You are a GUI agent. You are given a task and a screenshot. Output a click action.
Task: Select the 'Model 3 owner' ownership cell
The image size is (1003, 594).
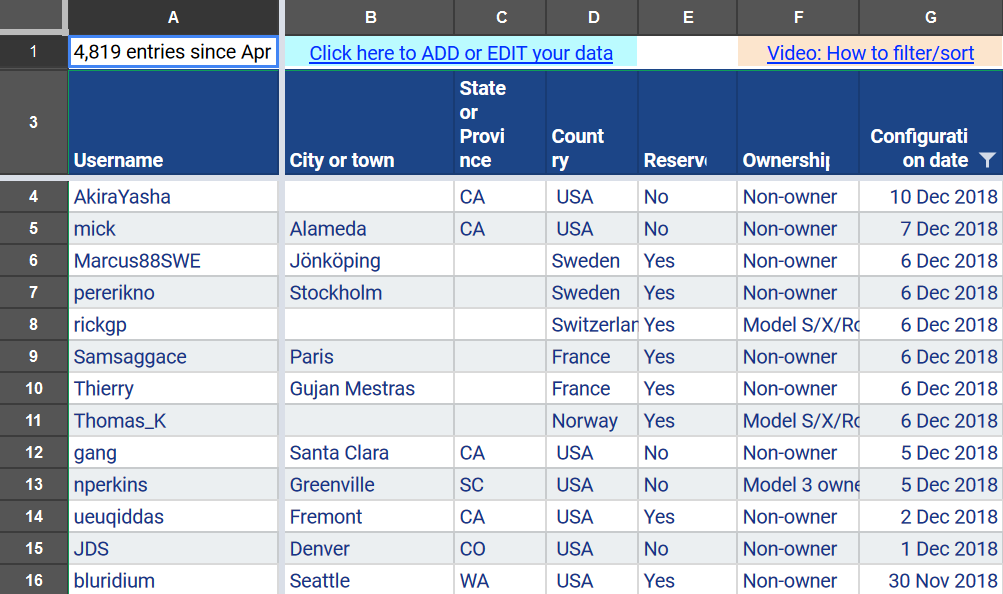(798, 485)
